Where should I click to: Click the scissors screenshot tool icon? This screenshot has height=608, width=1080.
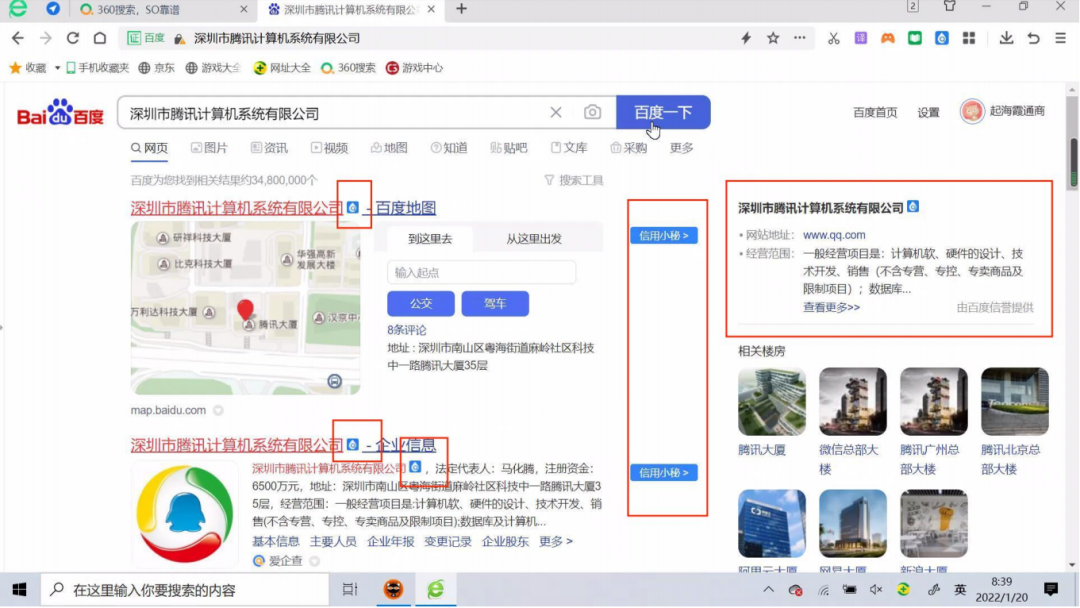click(x=833, y=38)
